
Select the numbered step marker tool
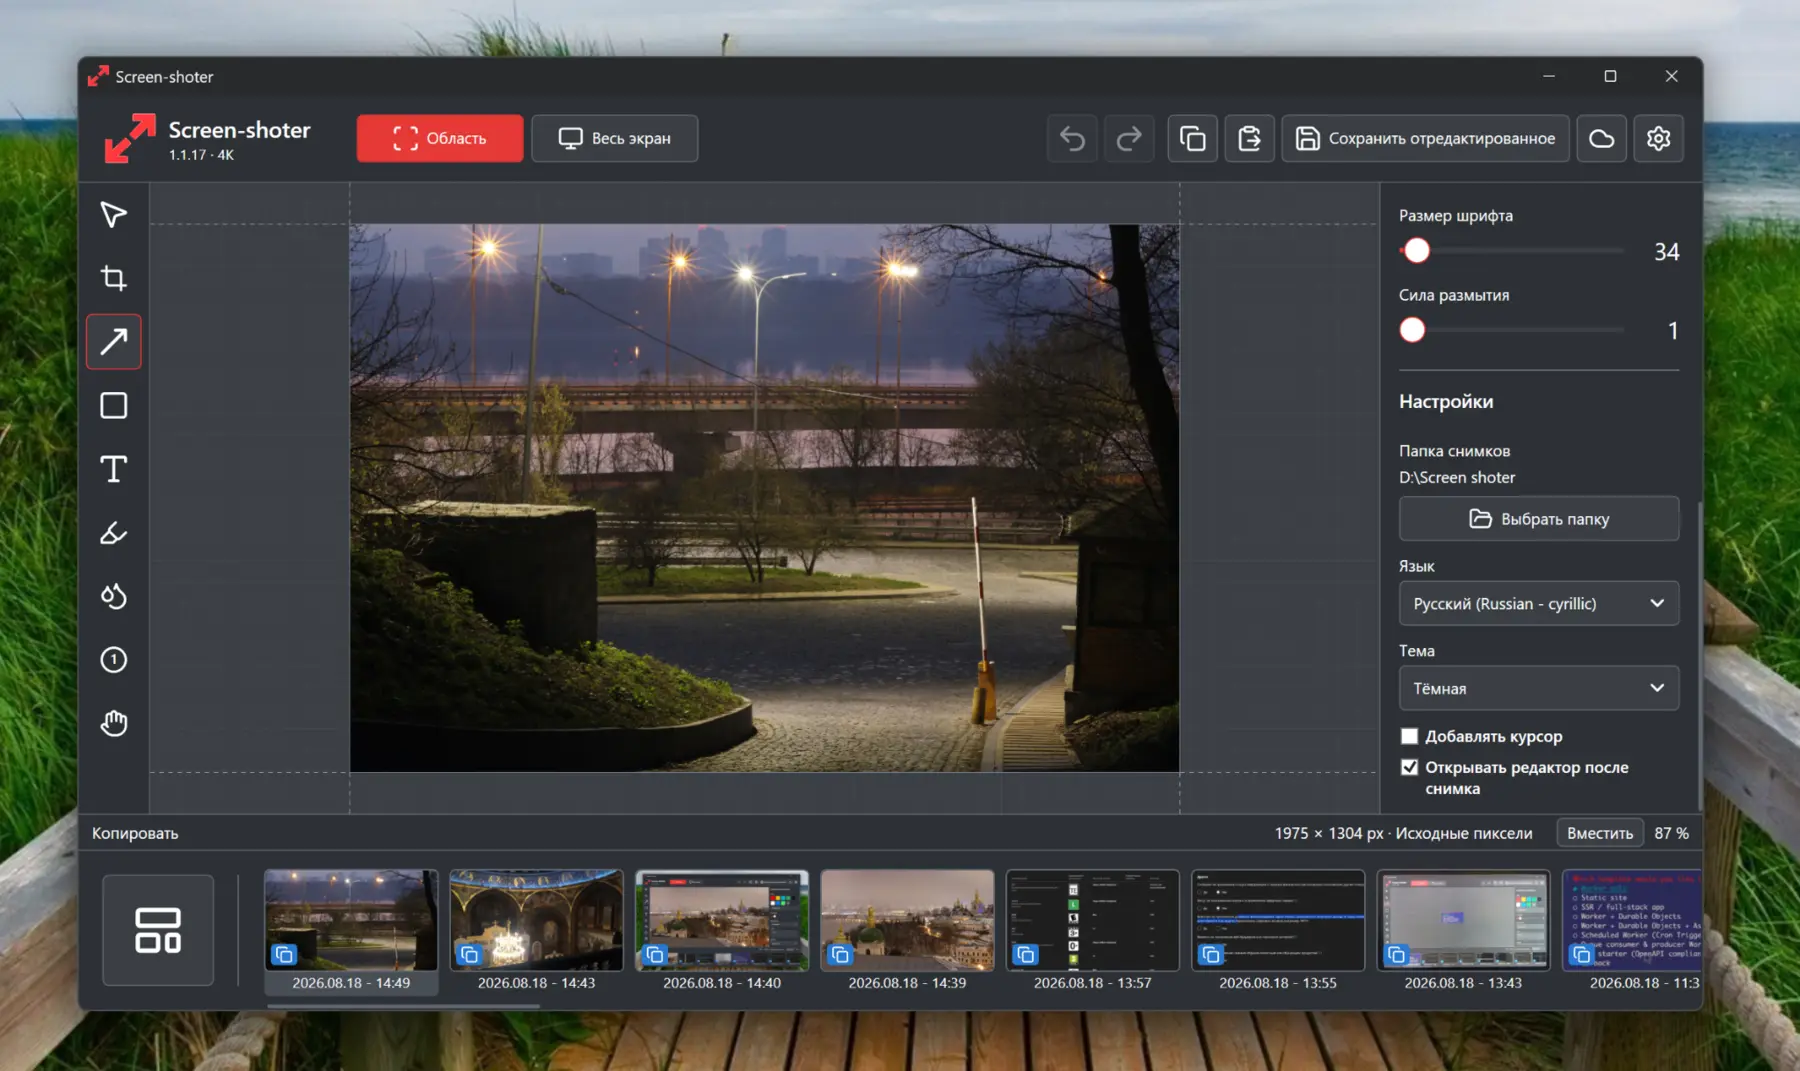click(113, 660)
